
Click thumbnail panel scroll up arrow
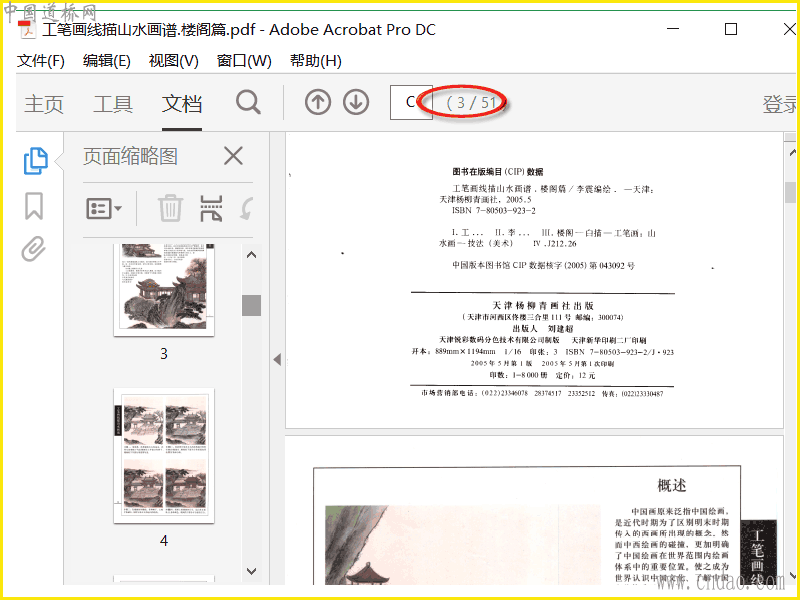pyautogui.click(x=251, y=255)
